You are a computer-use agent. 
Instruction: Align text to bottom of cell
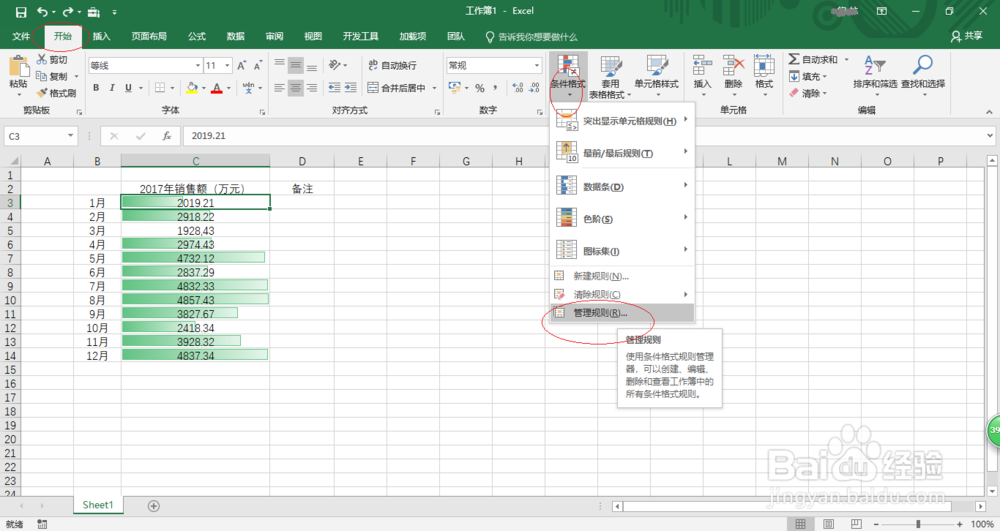[312, 65]
